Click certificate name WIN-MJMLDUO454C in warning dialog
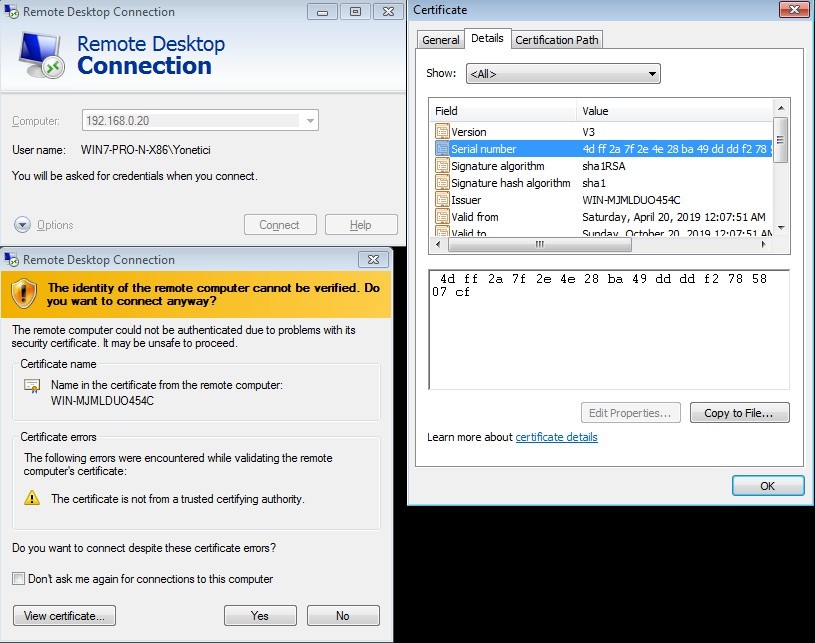 102,401
